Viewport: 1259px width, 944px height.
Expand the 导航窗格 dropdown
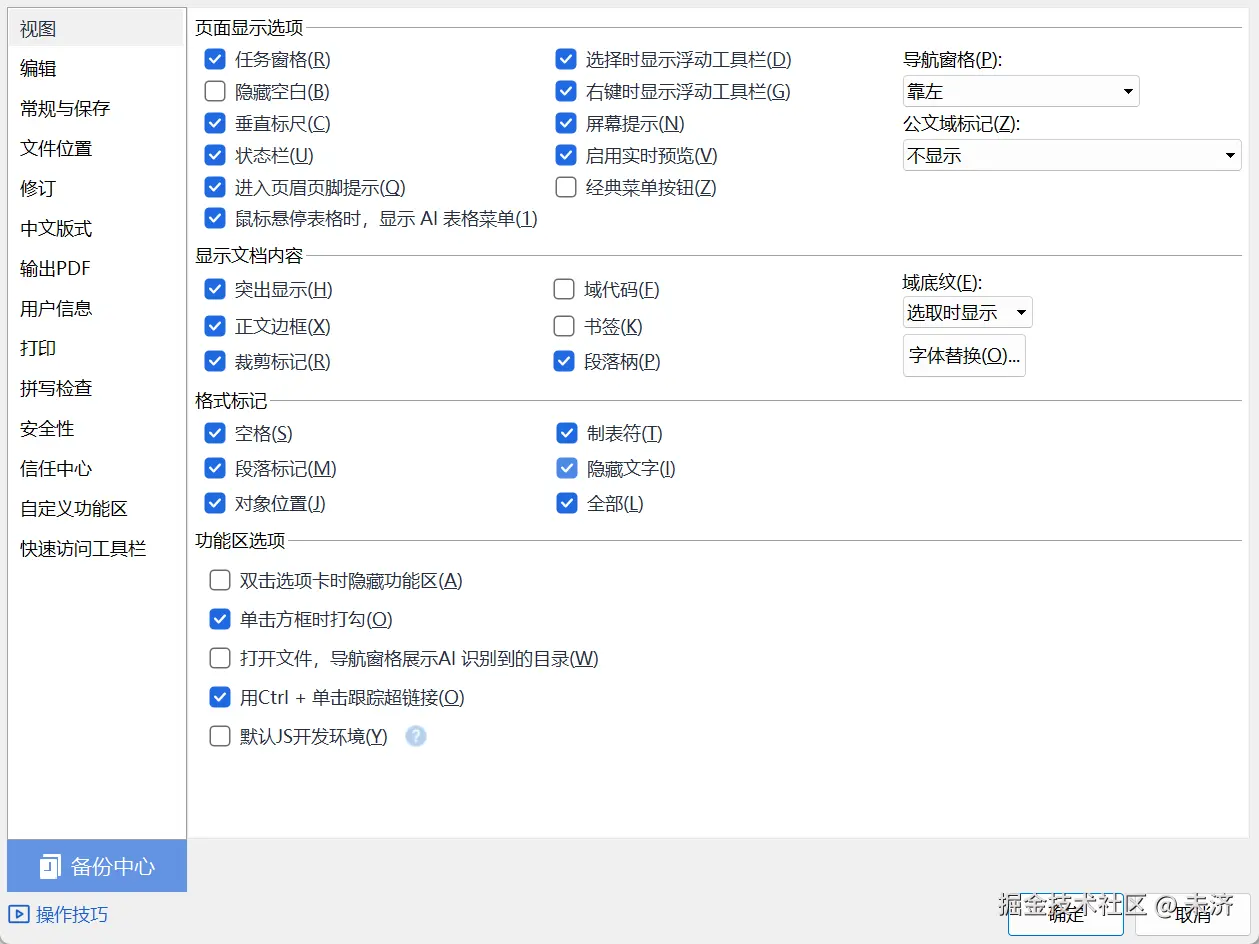[1021, 91]
